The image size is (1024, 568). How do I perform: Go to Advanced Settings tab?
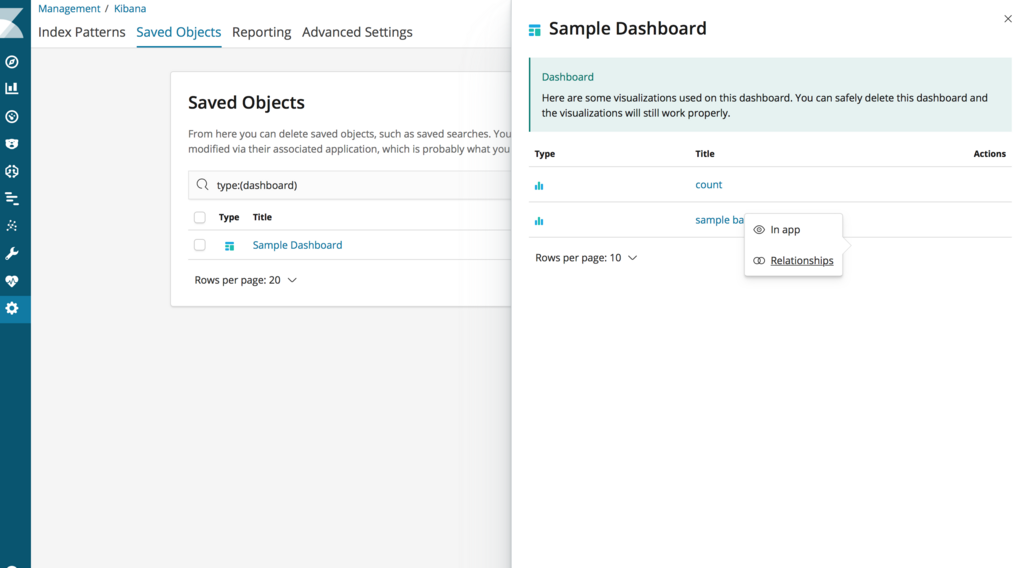coord(357,32)
